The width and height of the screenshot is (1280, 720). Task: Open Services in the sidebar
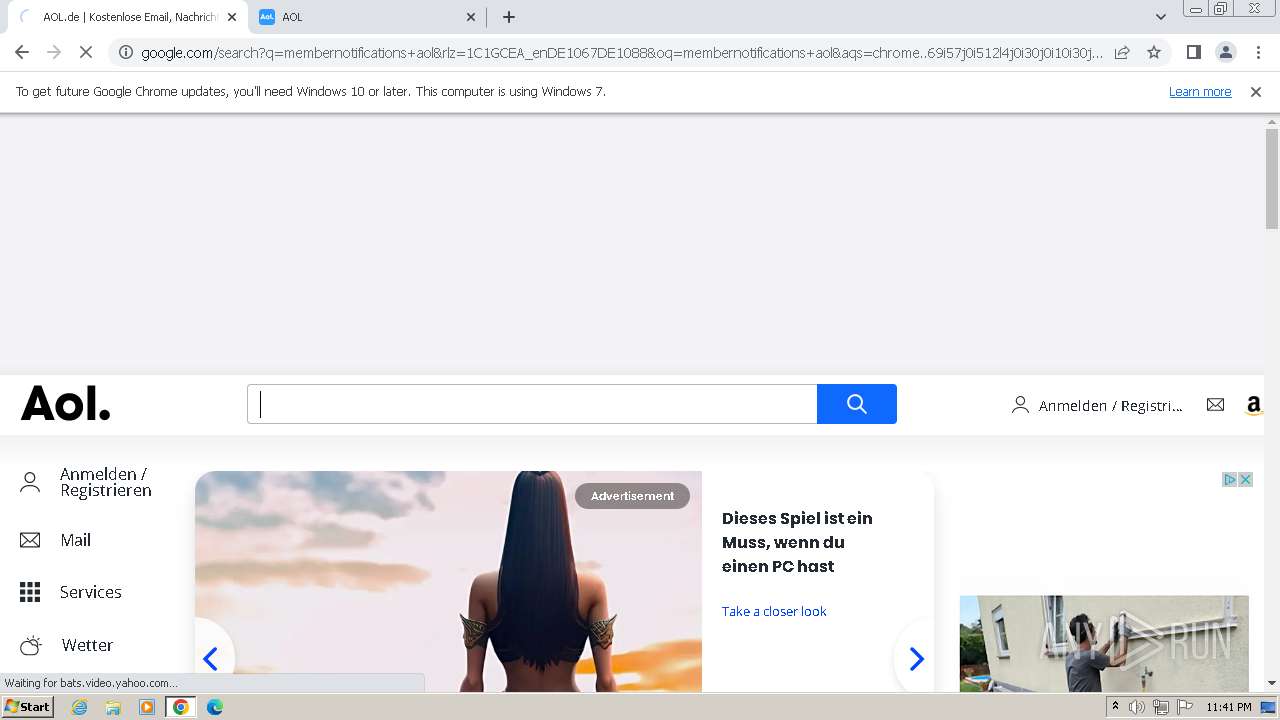[91, 592]
